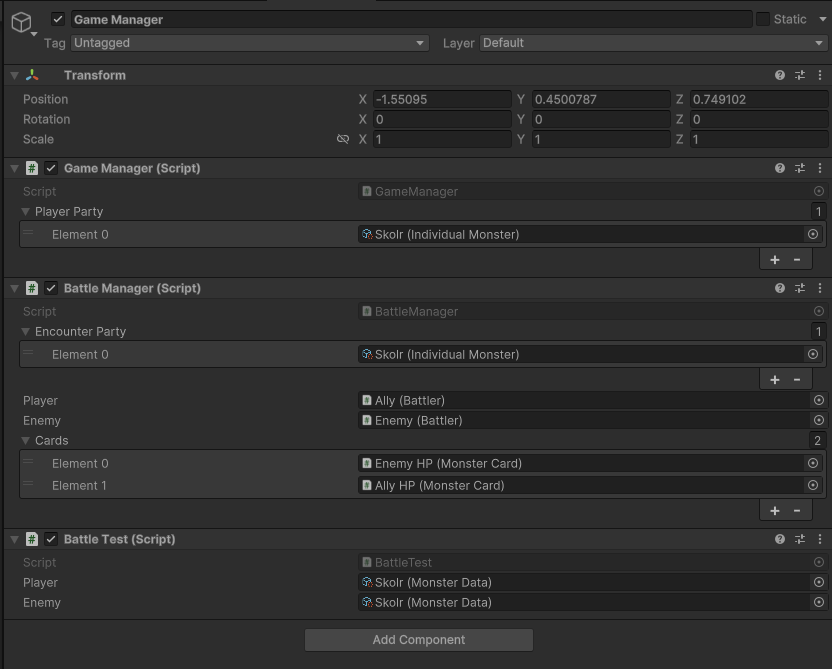Image resolution: width=832 pixels, height=669 pixels.
Task: Open object picker for Battle Test Enemy field
Action: tap(819, 602)
